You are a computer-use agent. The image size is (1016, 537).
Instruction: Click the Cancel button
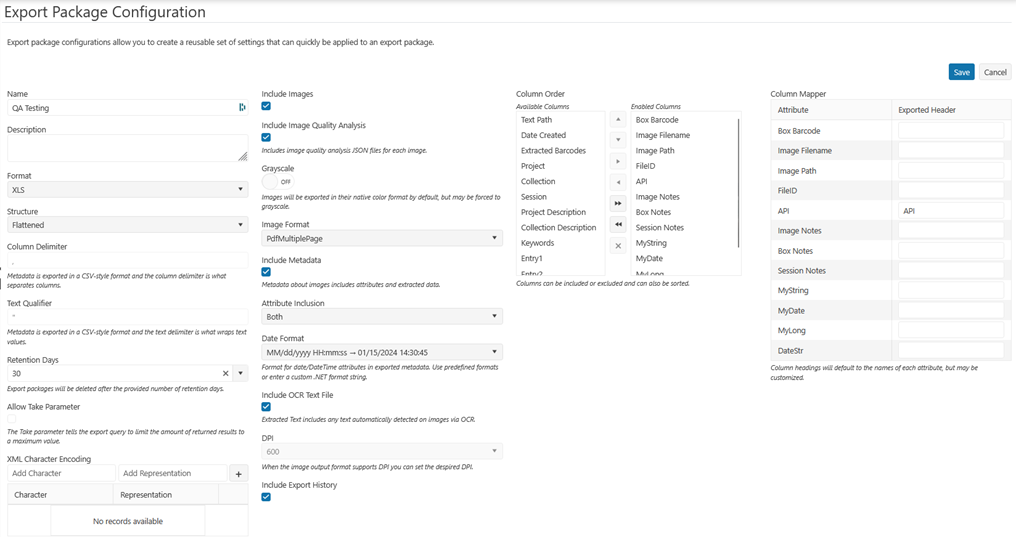click(x=994, y=72)
